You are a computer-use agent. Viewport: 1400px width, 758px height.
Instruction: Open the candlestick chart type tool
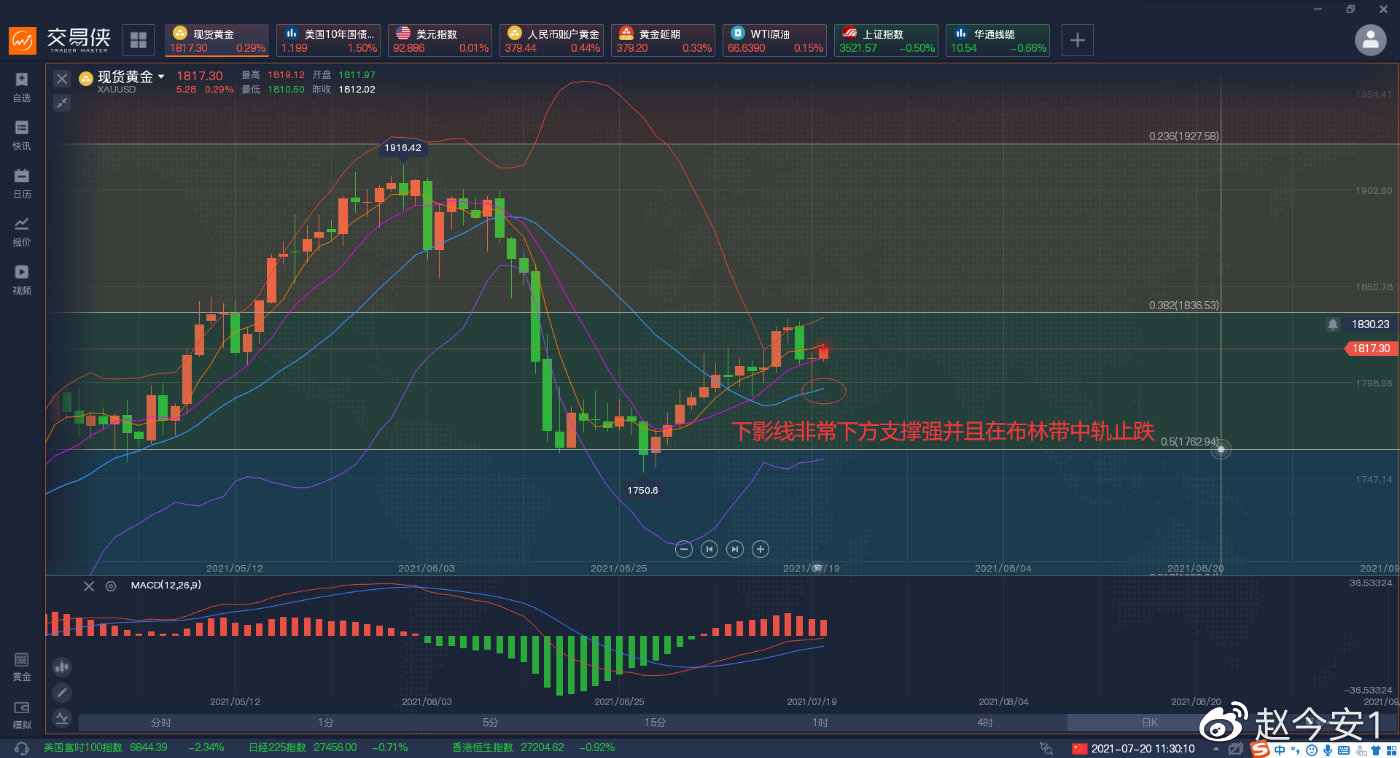(x=62, y=666)
